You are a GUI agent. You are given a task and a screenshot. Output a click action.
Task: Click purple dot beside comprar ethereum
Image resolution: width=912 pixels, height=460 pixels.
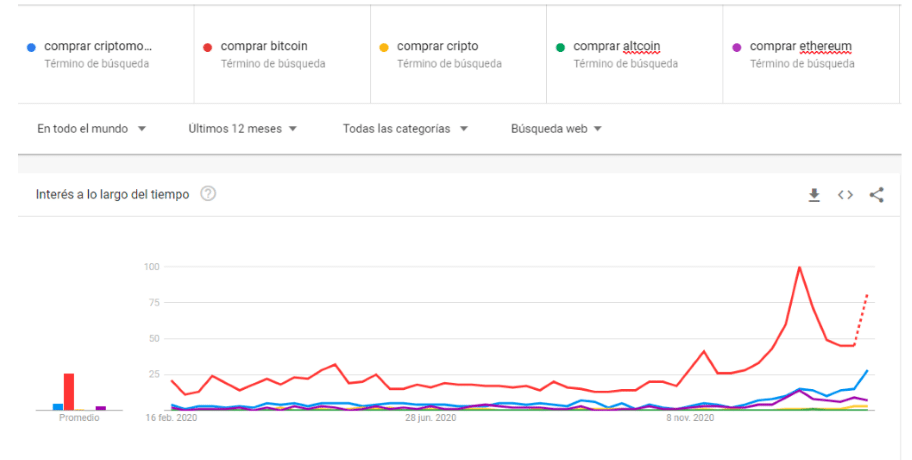(737, 47)
